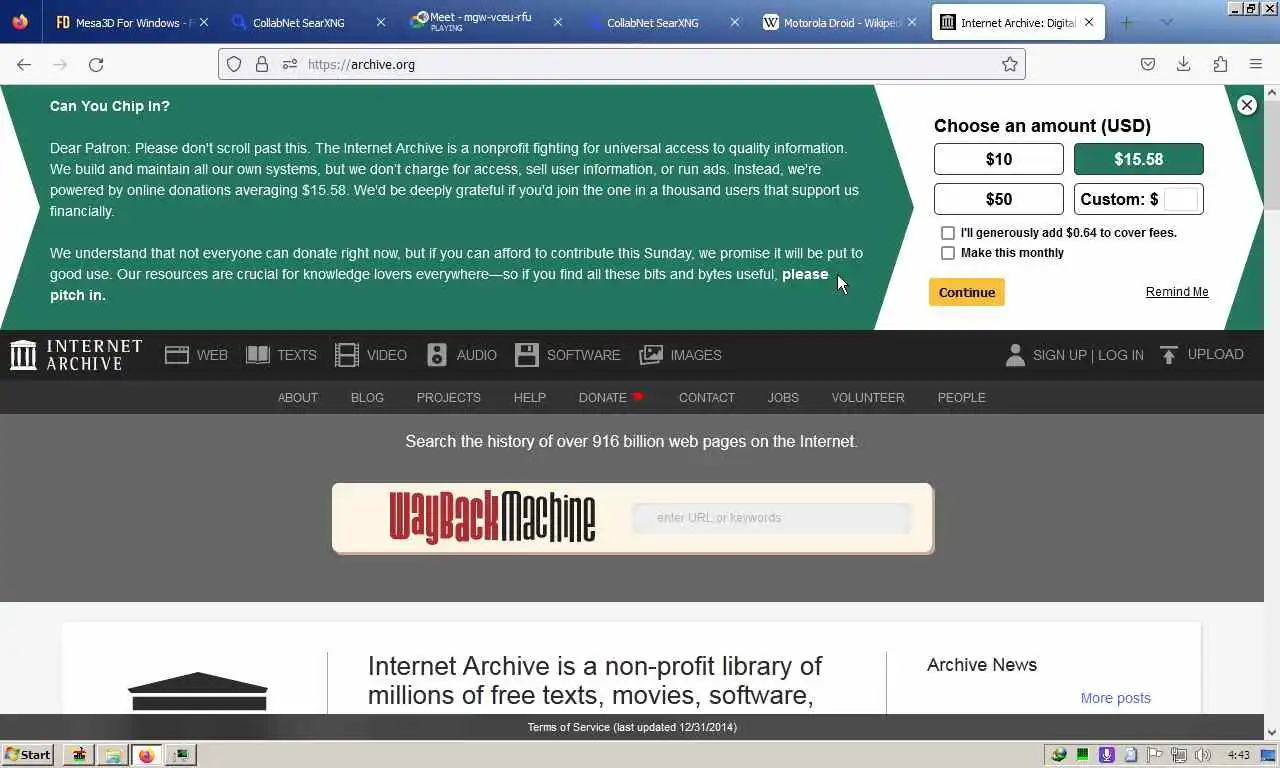Image resolution: width=1280 pixels, height=768 pixels.
Task: Open site permissions icon in address bar
Action: pos(290,64)
